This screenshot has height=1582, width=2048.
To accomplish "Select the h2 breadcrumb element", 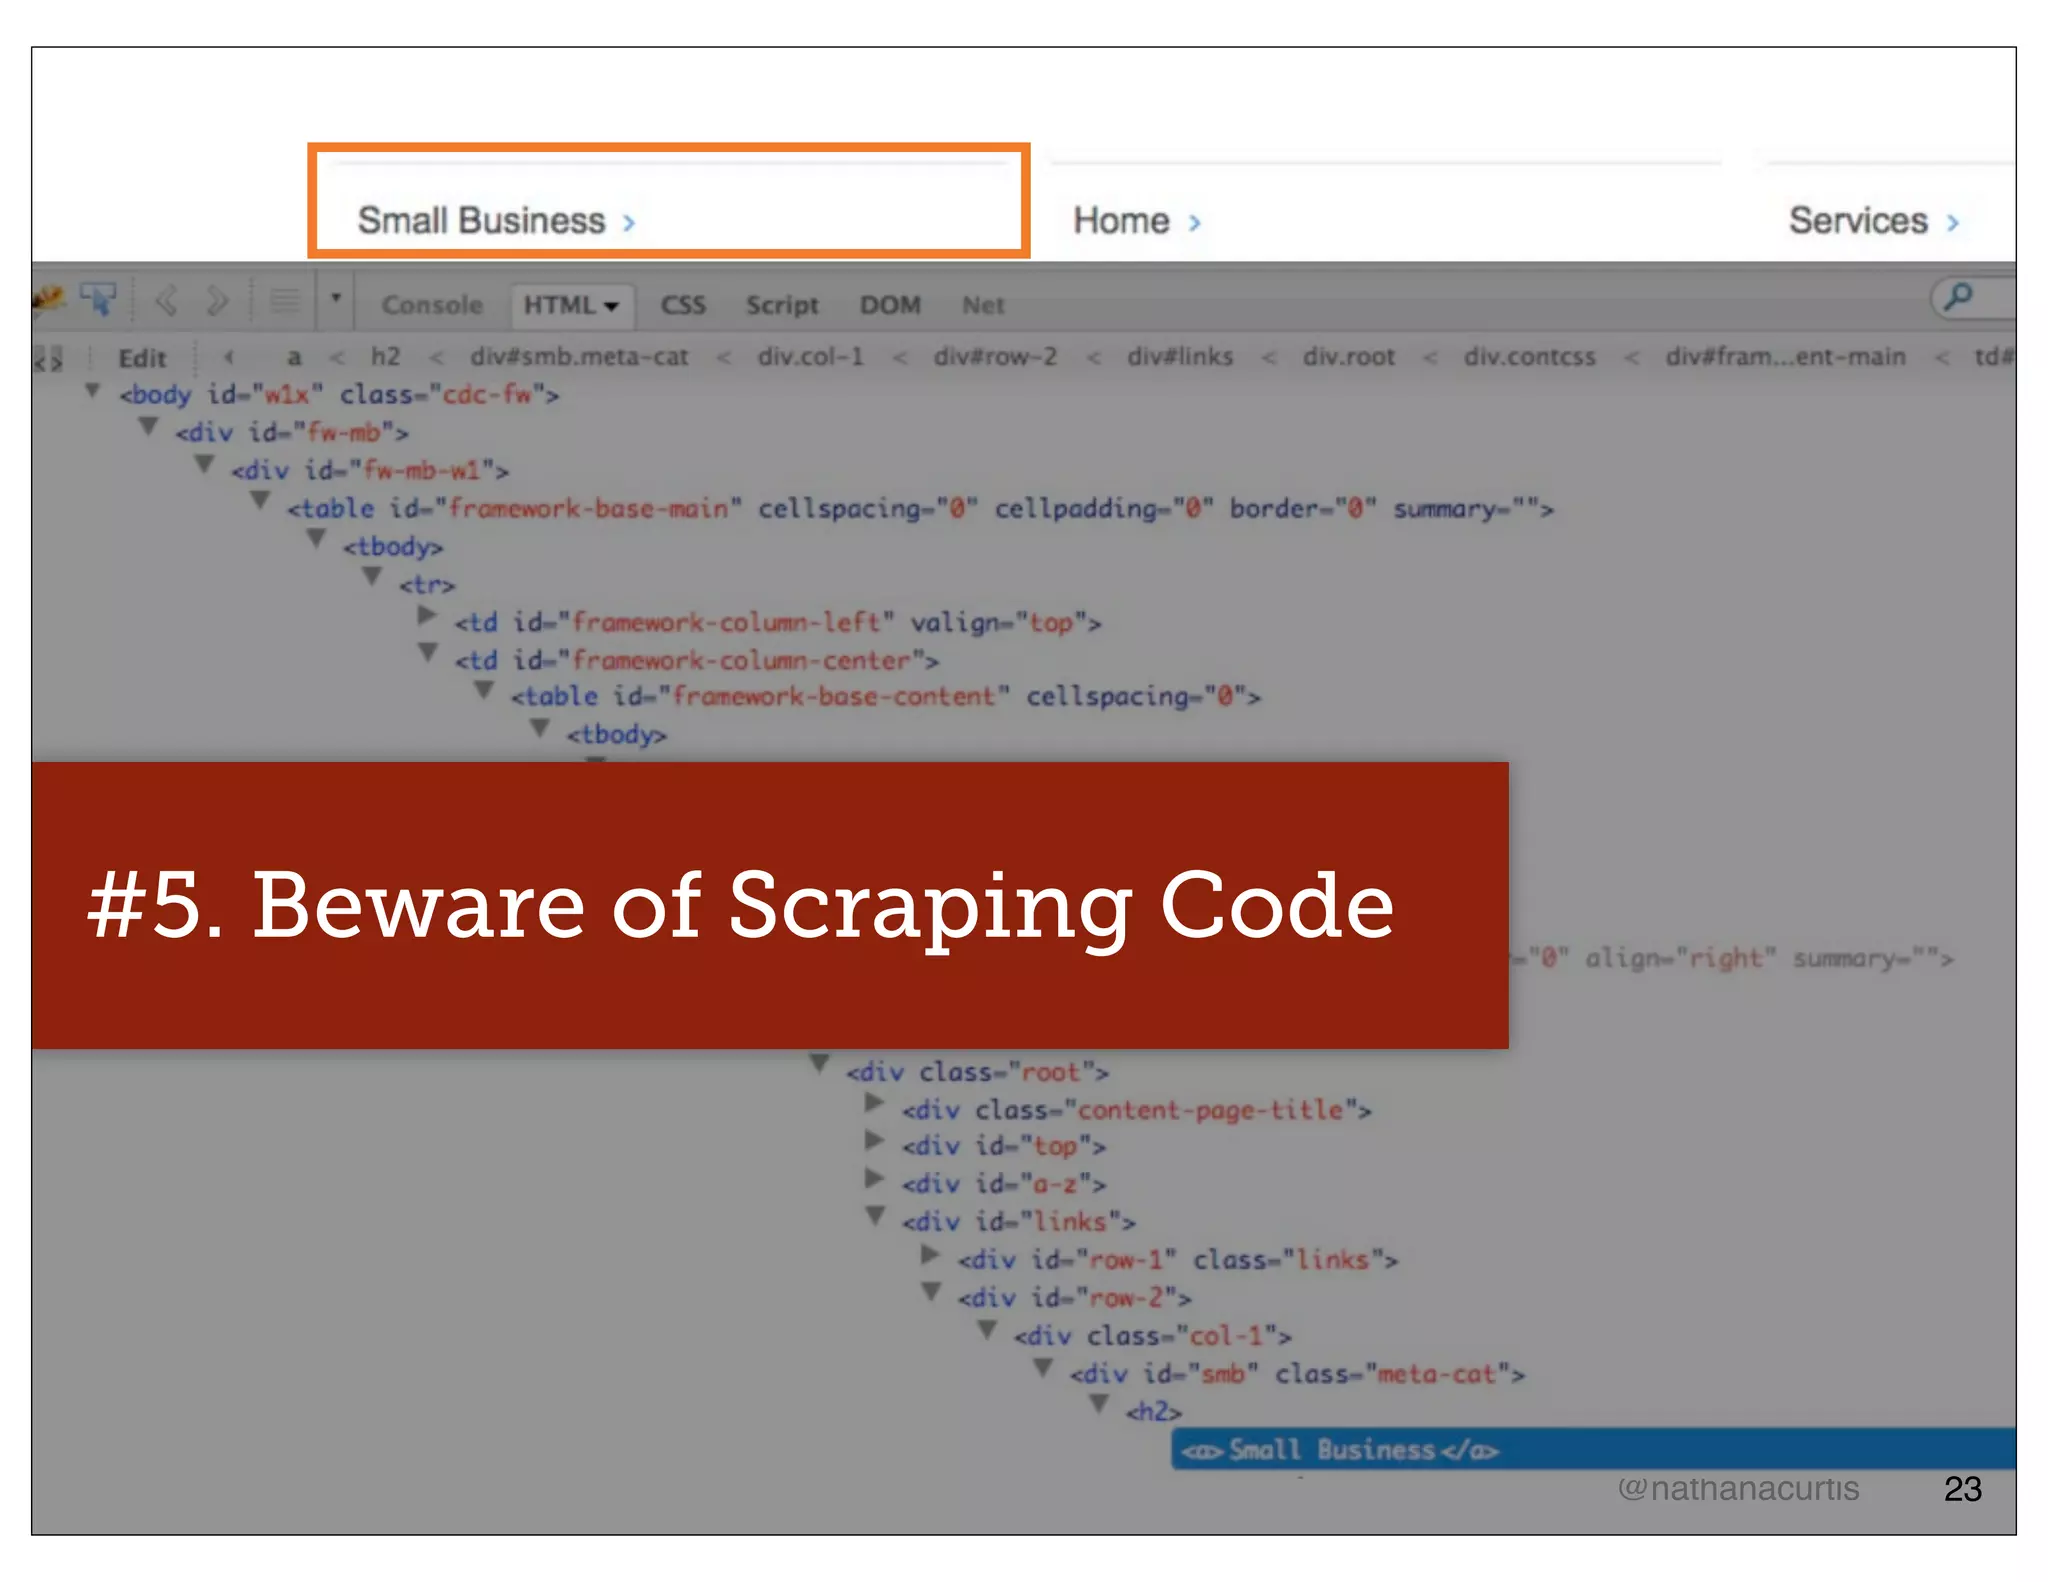I will tap(385, 357).
